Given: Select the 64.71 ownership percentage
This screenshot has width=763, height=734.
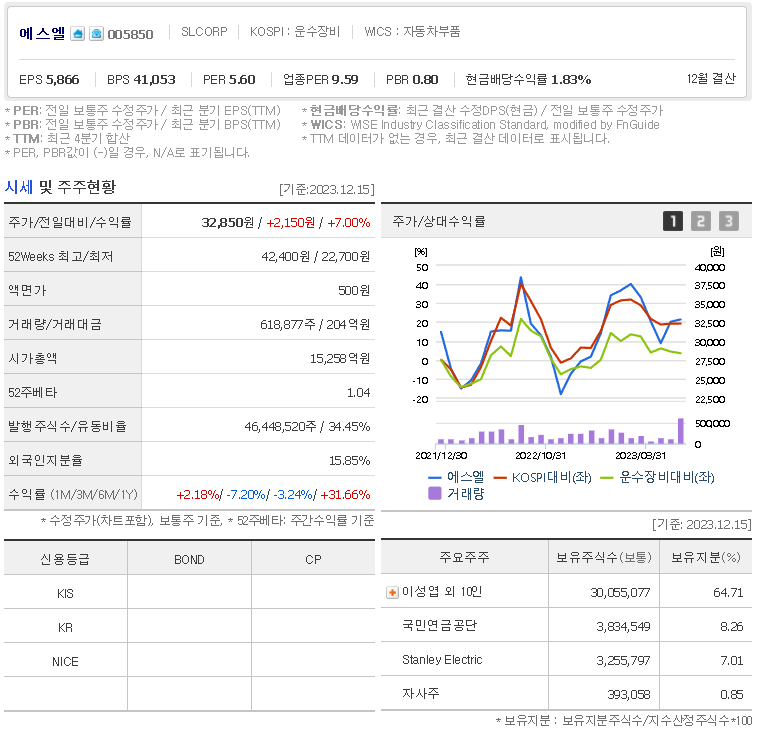Looking at the screenshot, I should point(728,592).
